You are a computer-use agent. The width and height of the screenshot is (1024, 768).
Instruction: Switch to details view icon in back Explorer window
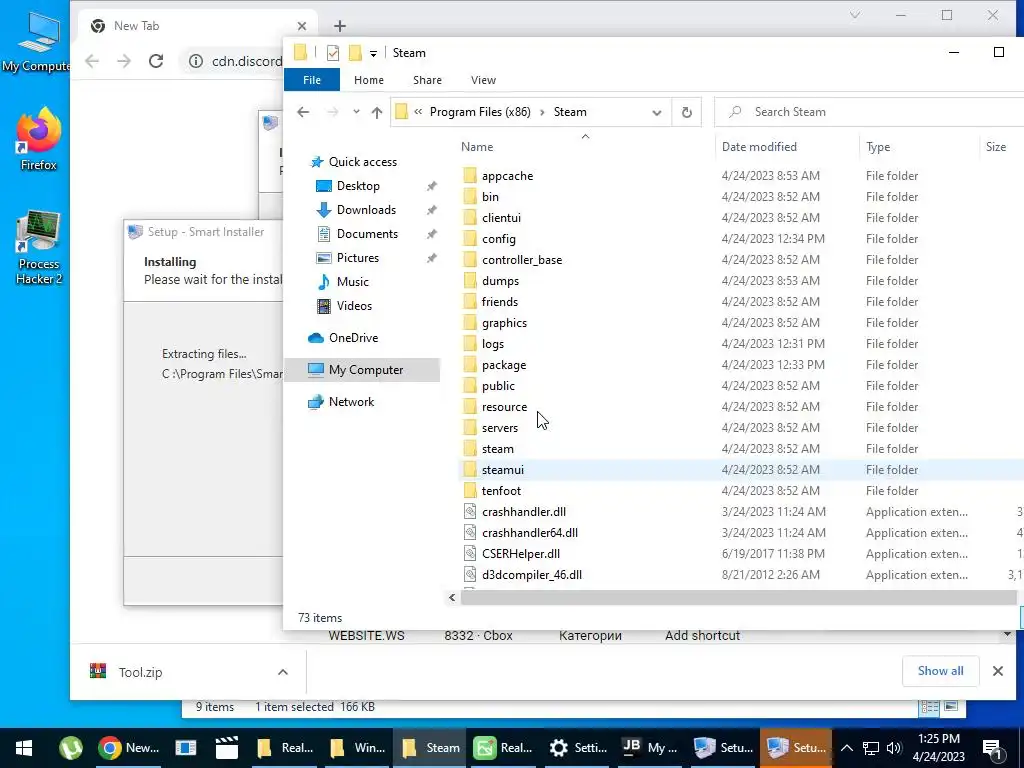click(x=929, y=707)
